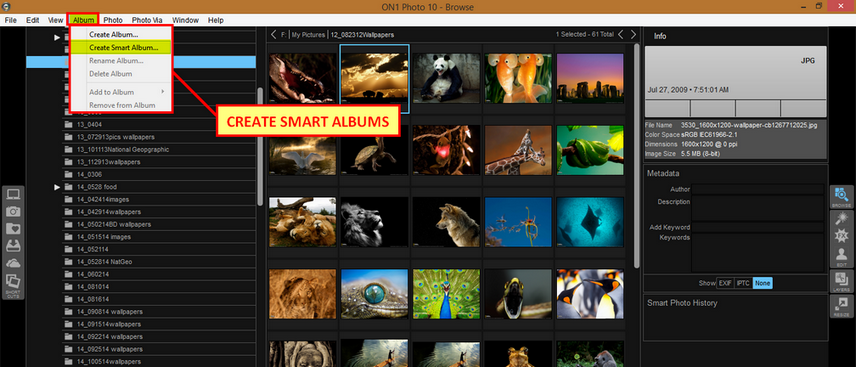Click the Description text field

[758, 208]
